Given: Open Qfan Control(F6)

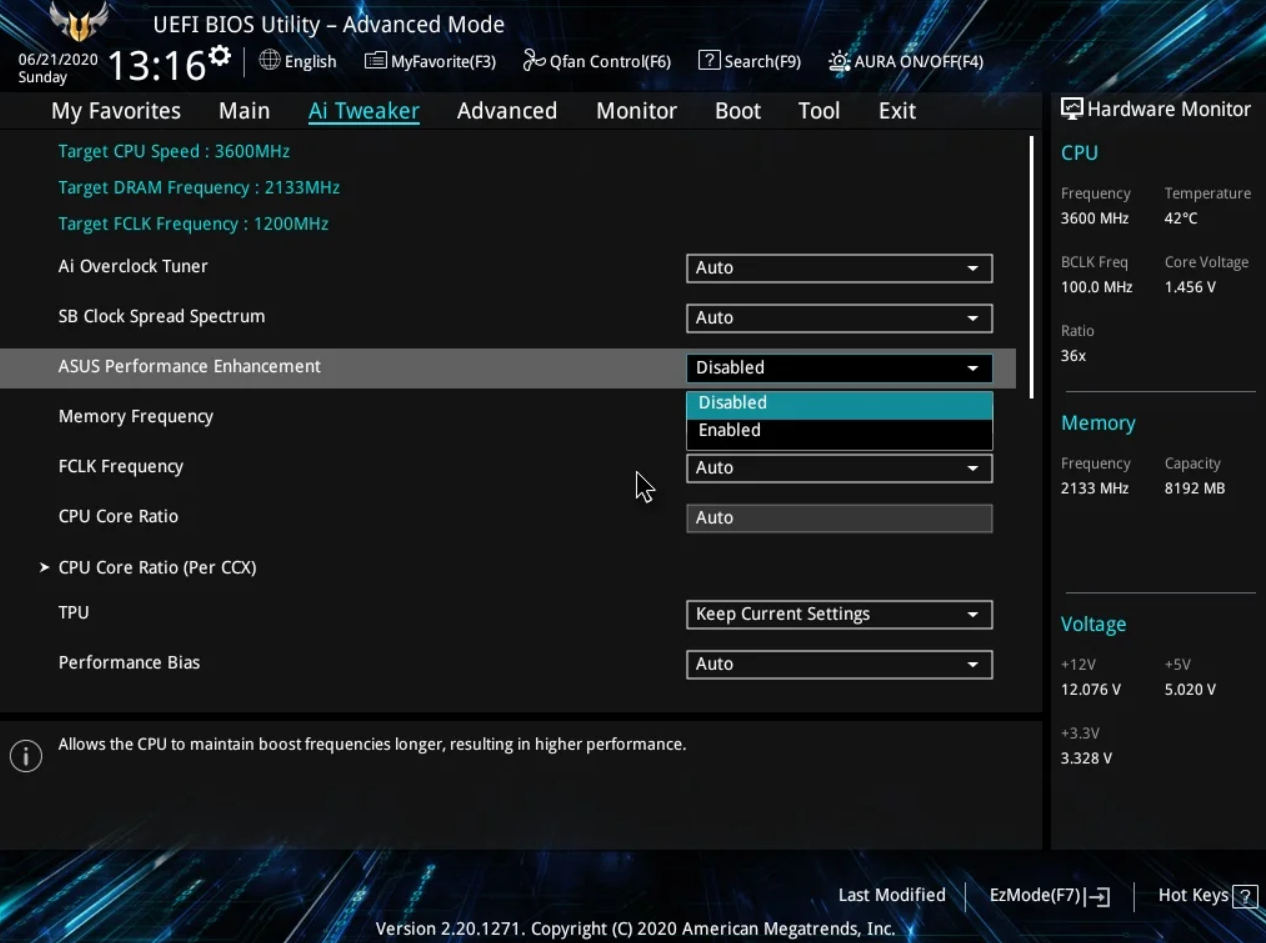Looking at the screenshot, I should click(597, 61).
